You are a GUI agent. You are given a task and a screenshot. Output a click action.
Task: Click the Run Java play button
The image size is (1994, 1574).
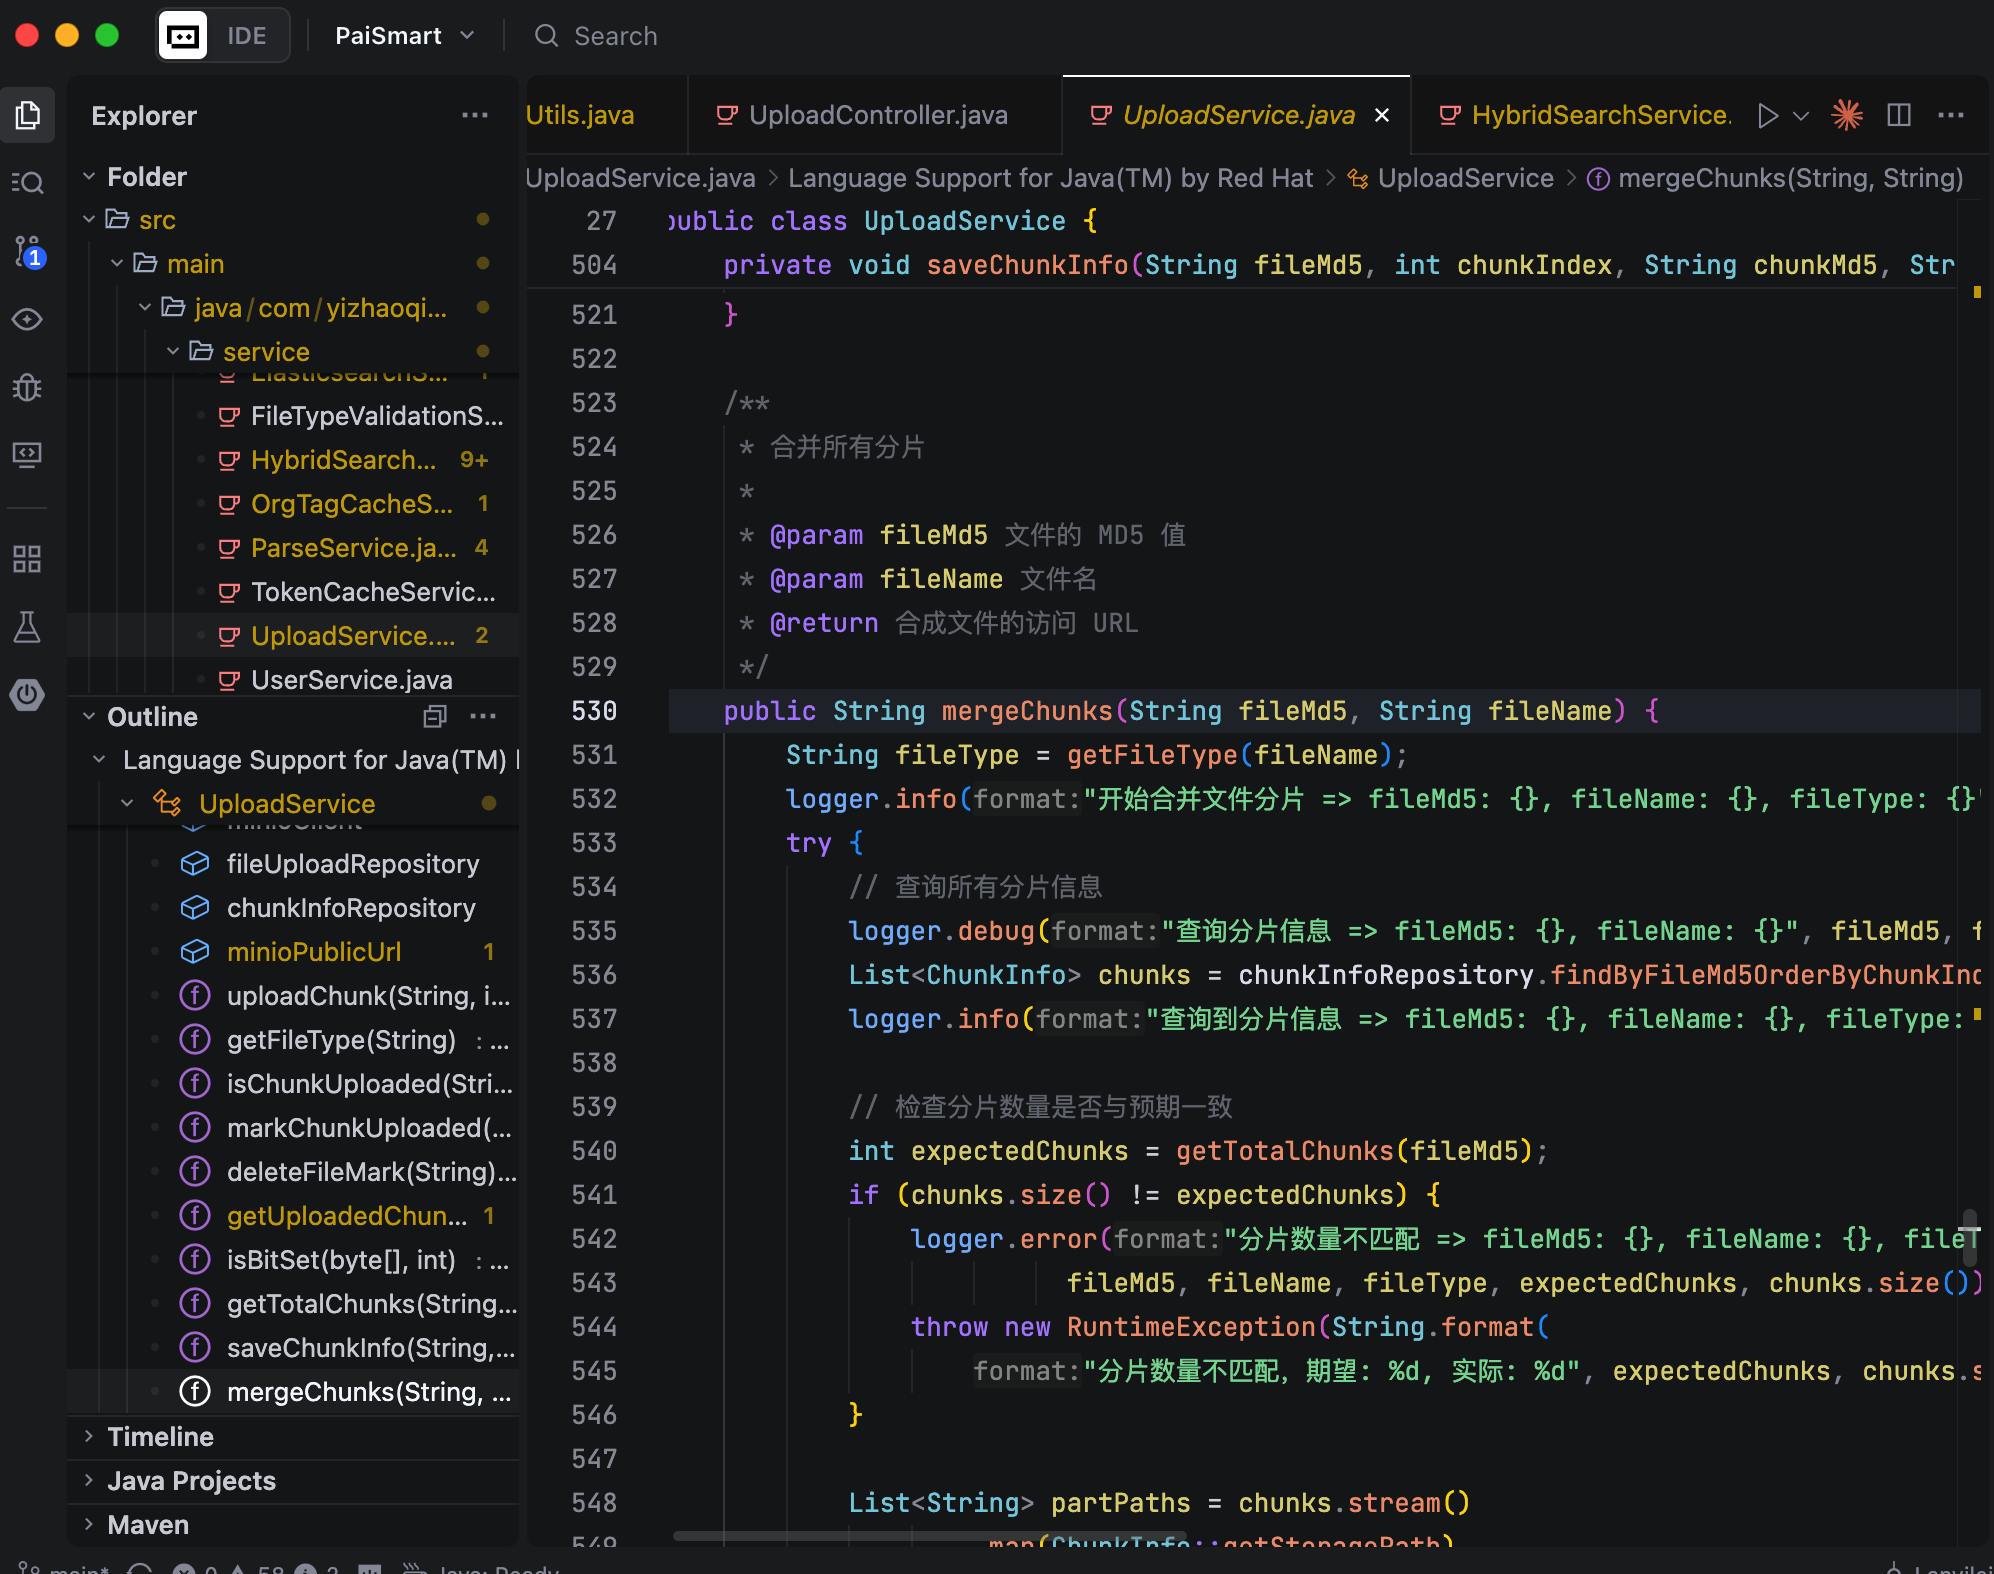click(1767, 116)
